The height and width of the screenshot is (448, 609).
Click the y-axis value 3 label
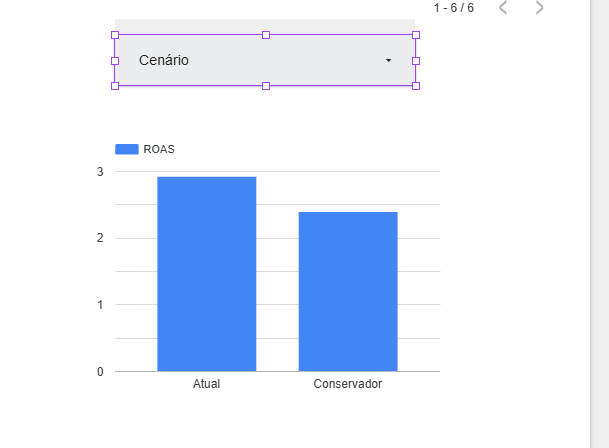[100, 172]
